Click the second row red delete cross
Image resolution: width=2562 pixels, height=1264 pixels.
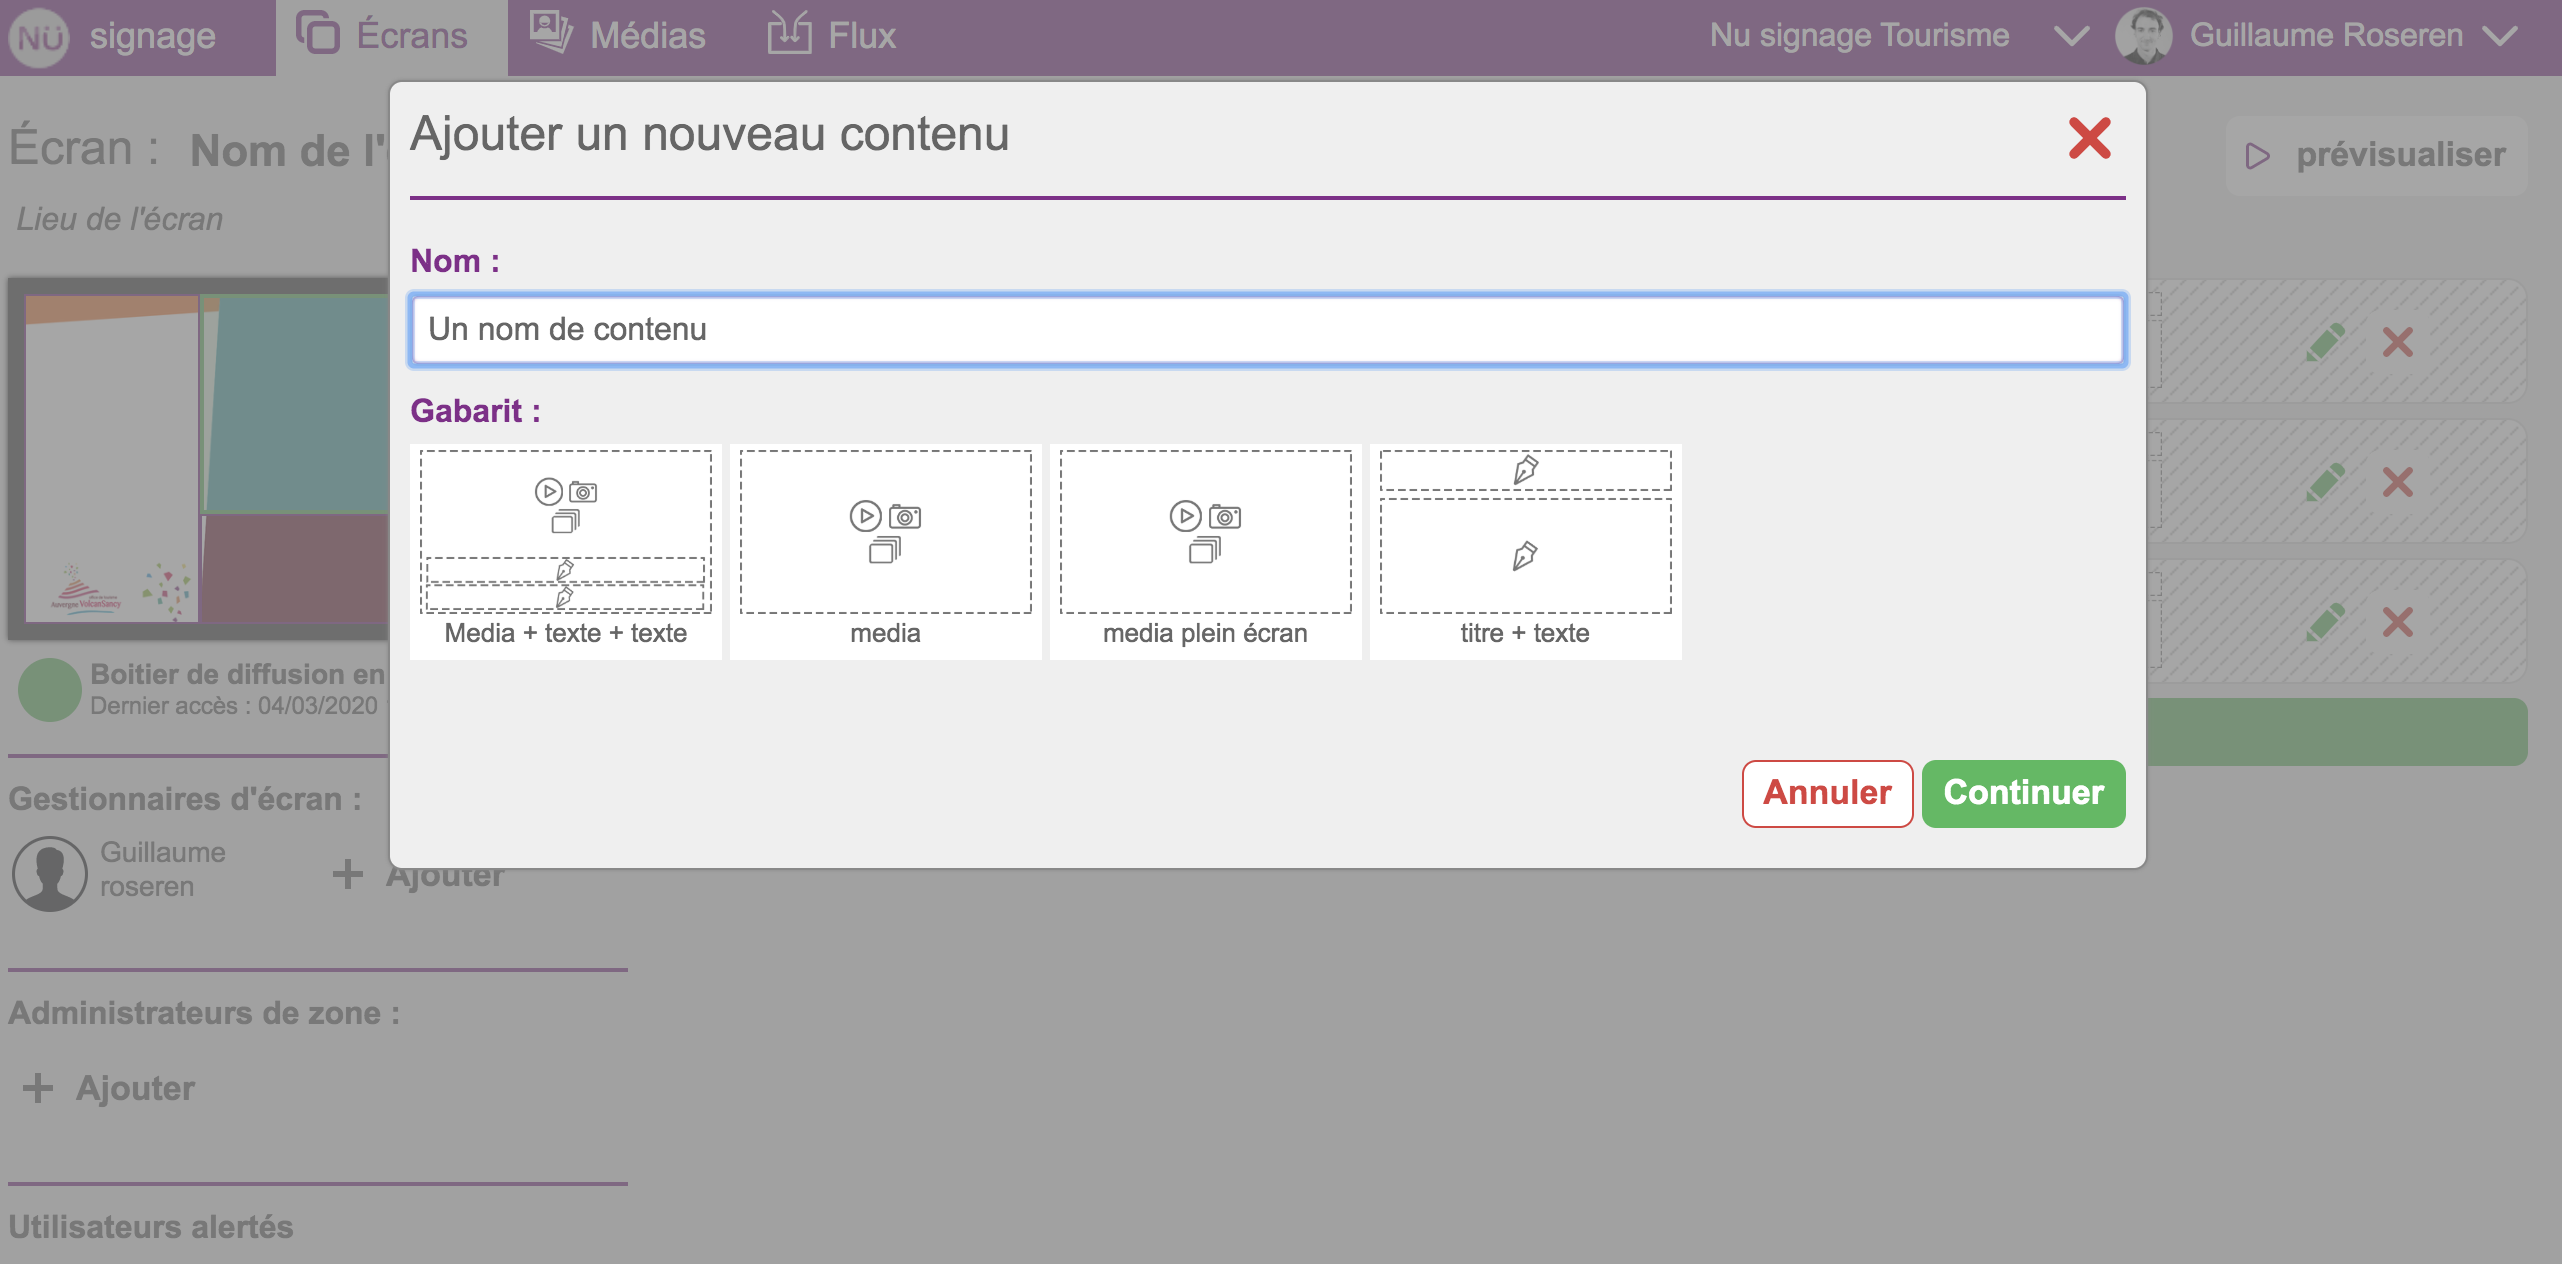(x=2397, y=483)
